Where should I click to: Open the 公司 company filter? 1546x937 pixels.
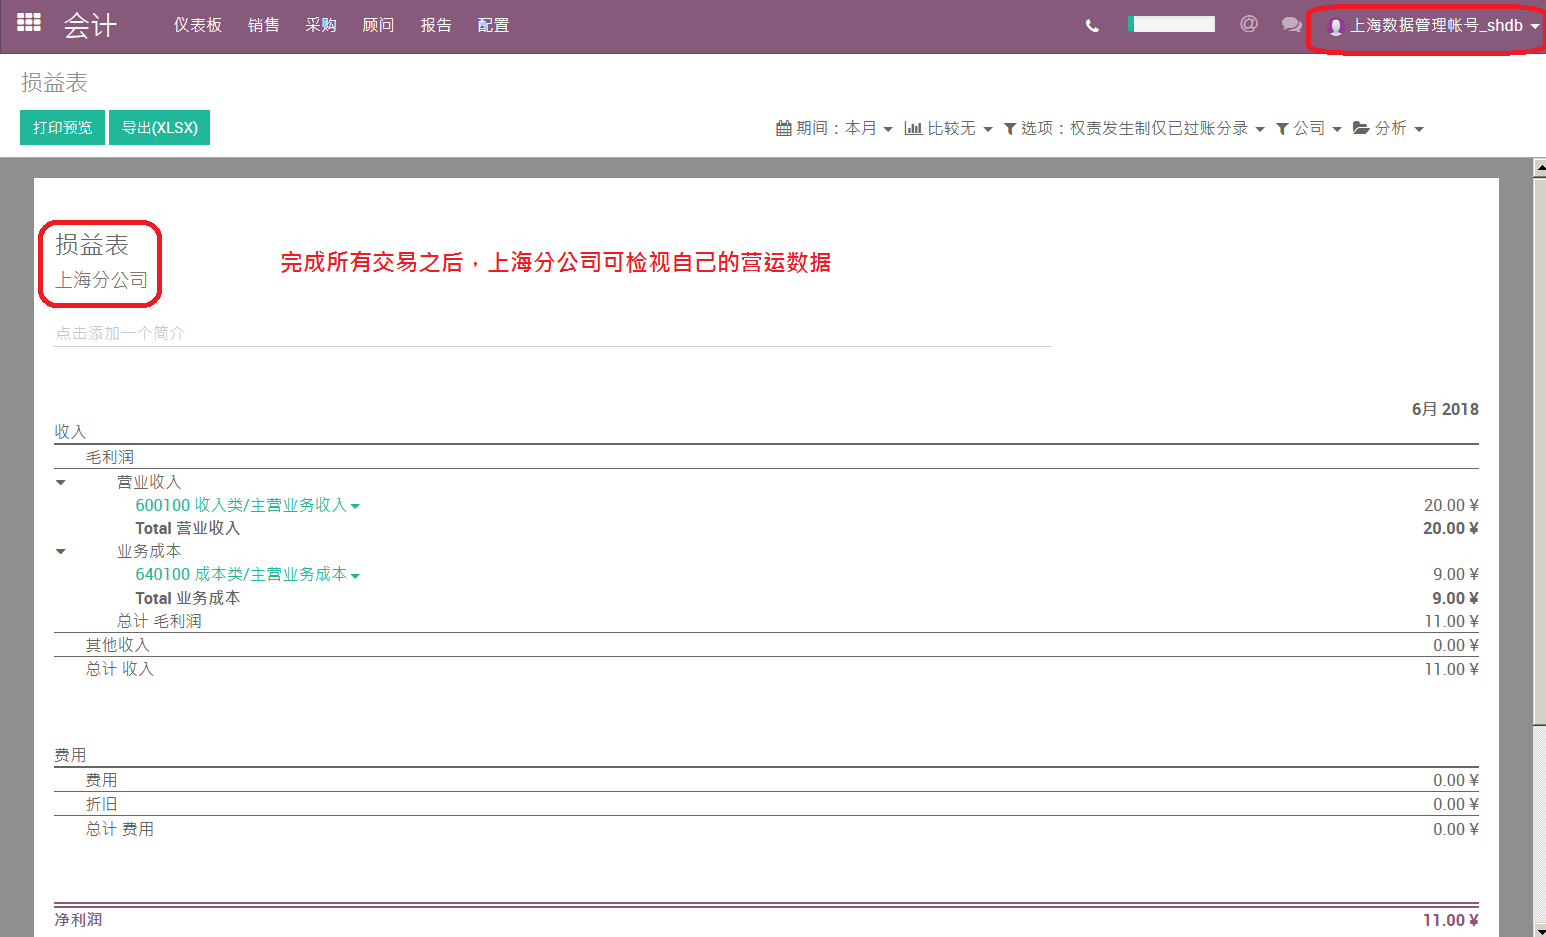pos(1309,128)
